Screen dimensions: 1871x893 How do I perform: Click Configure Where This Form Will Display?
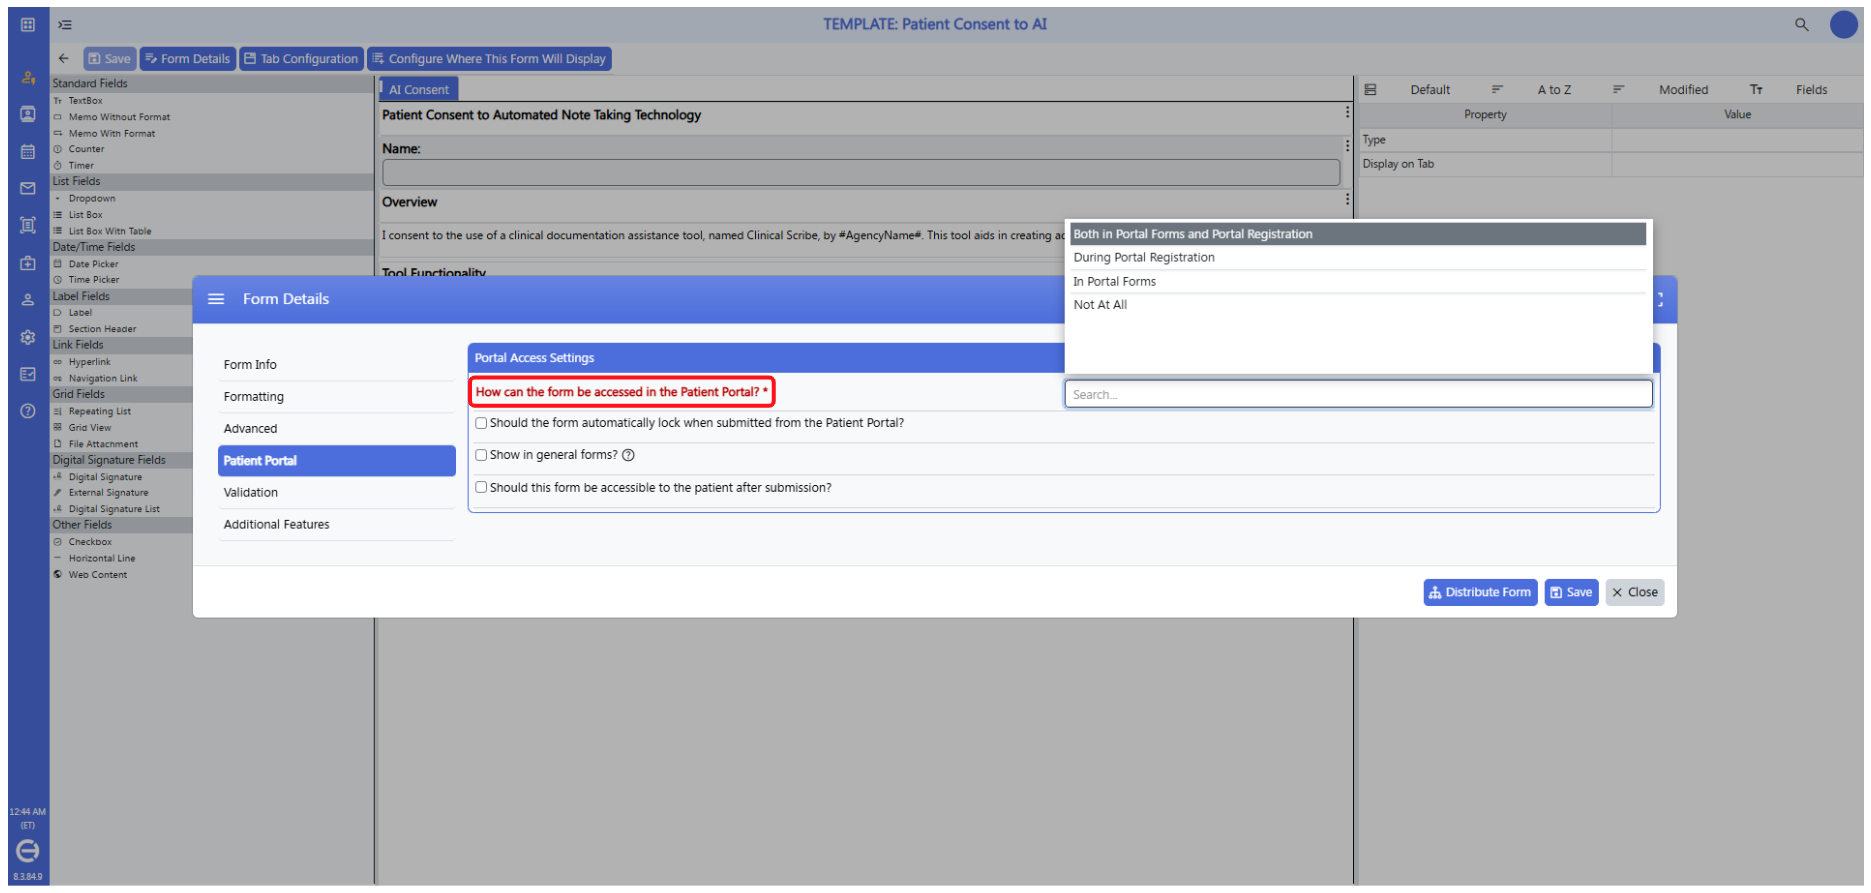tap(489, 59)
